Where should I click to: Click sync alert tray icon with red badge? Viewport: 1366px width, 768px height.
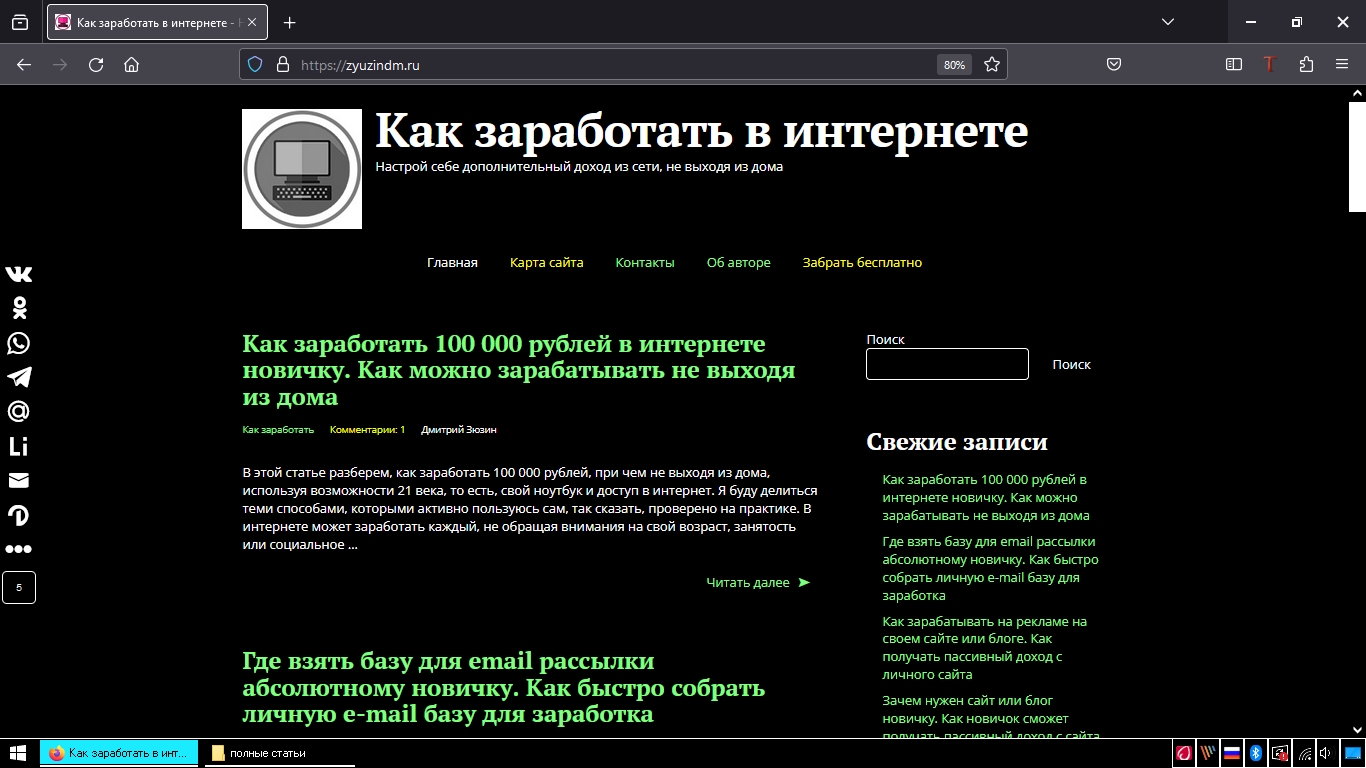pos(1280,753)
